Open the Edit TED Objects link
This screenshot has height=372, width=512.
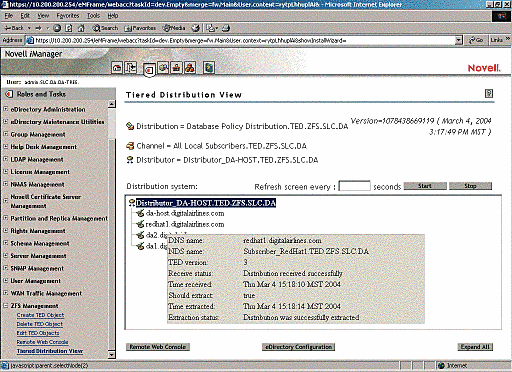coord(38,333)
